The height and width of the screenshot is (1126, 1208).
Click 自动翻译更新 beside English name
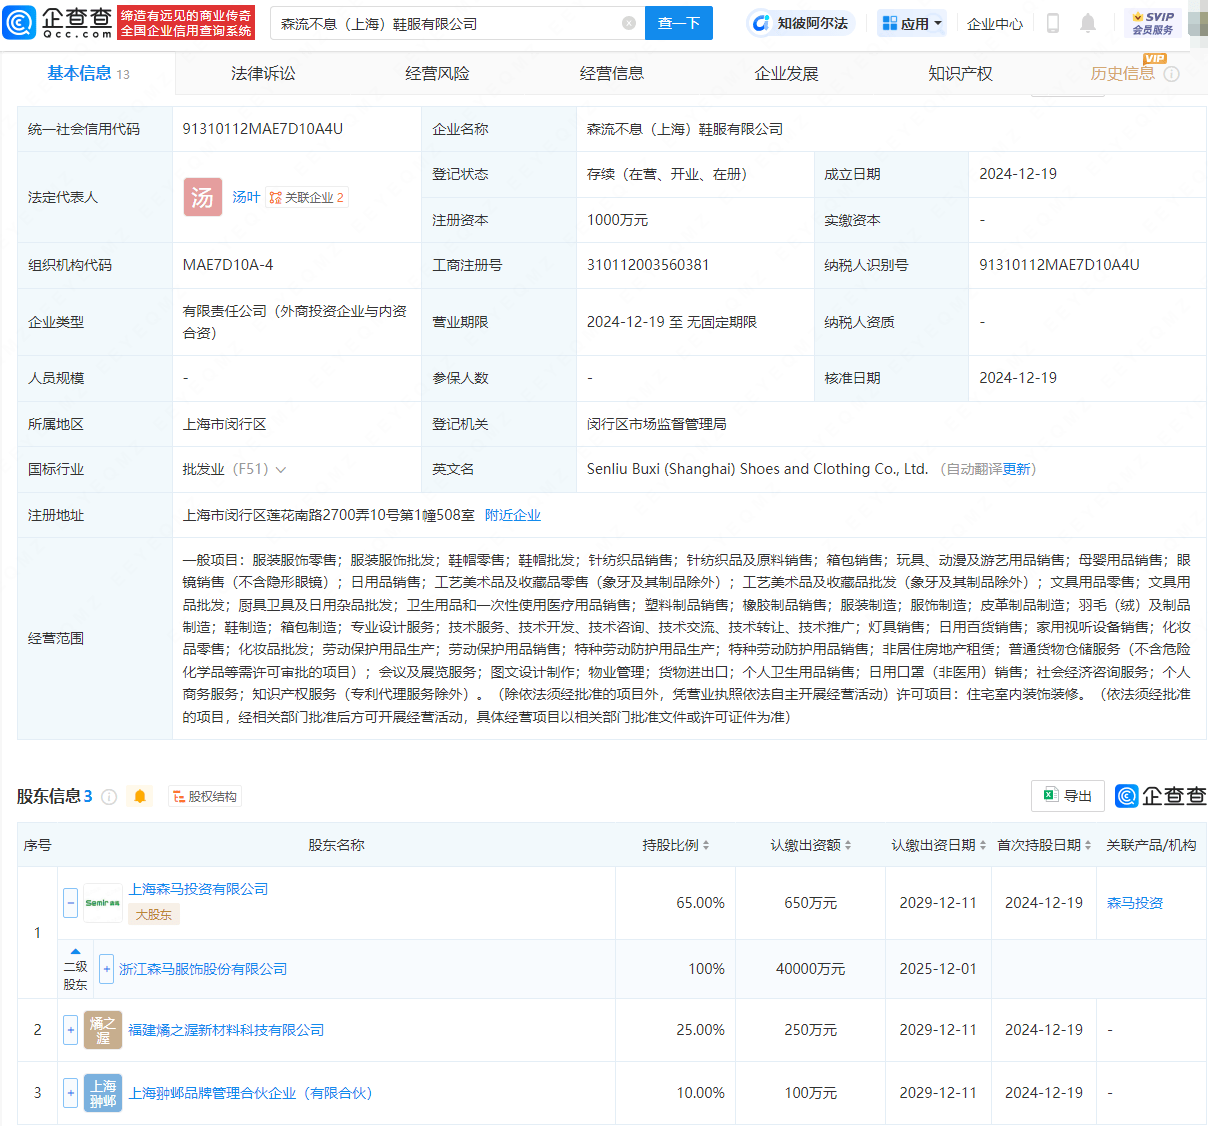click(x=989, y=469)
